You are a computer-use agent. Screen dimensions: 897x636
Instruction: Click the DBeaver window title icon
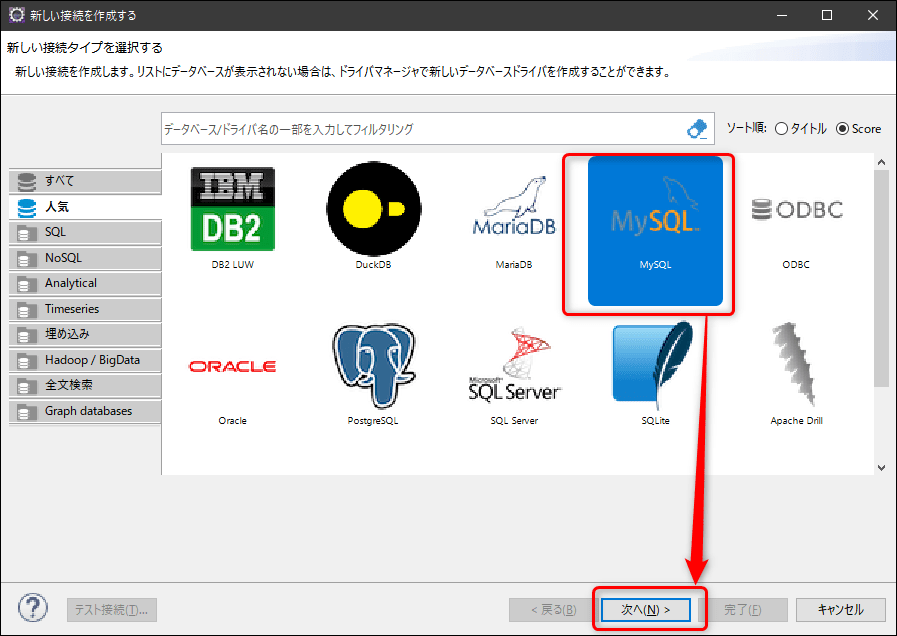(17, 15)
